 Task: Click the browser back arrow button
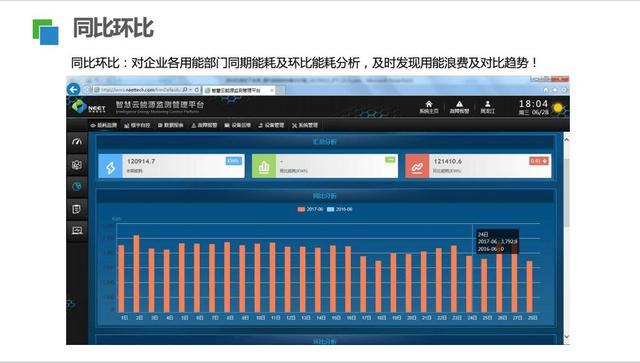[x=73, y=89]
